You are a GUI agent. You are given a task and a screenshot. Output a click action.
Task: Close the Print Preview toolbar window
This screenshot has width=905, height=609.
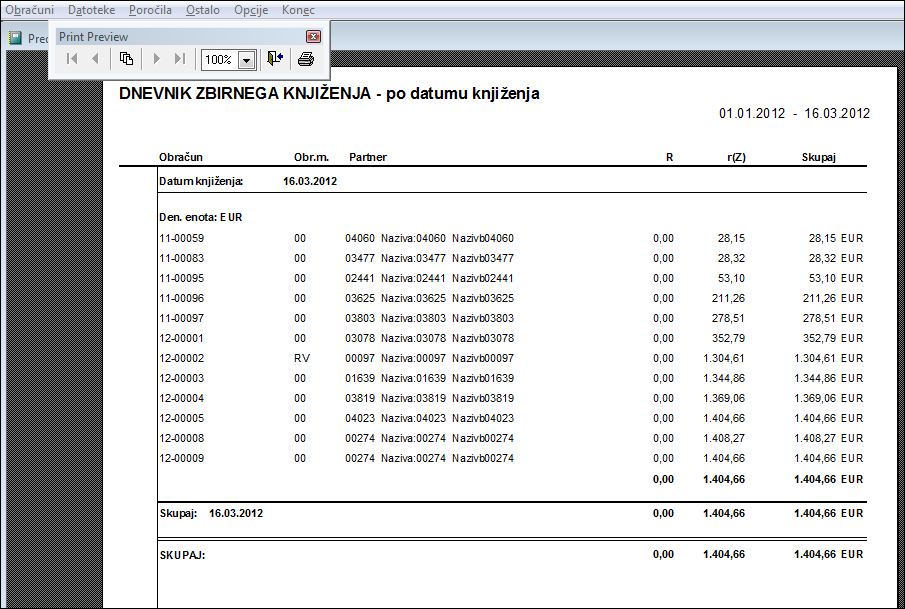coord(313,37)
